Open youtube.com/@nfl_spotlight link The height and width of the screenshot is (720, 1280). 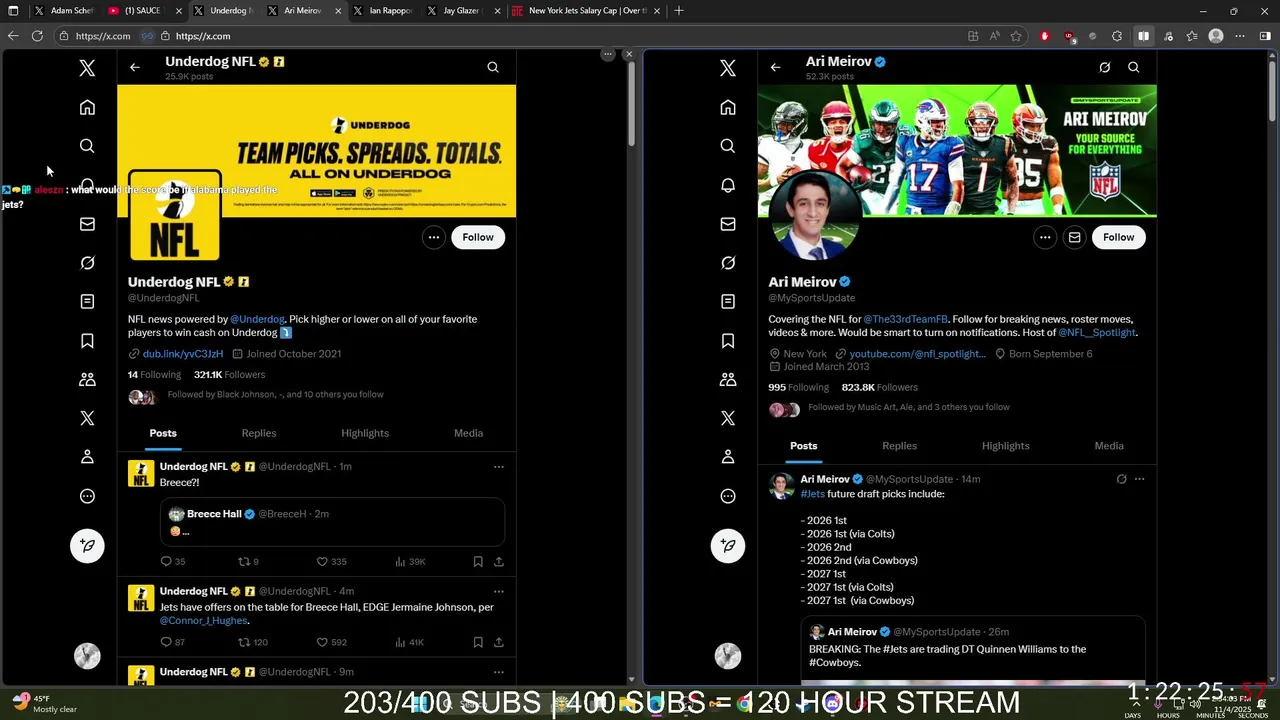point(917,354)
